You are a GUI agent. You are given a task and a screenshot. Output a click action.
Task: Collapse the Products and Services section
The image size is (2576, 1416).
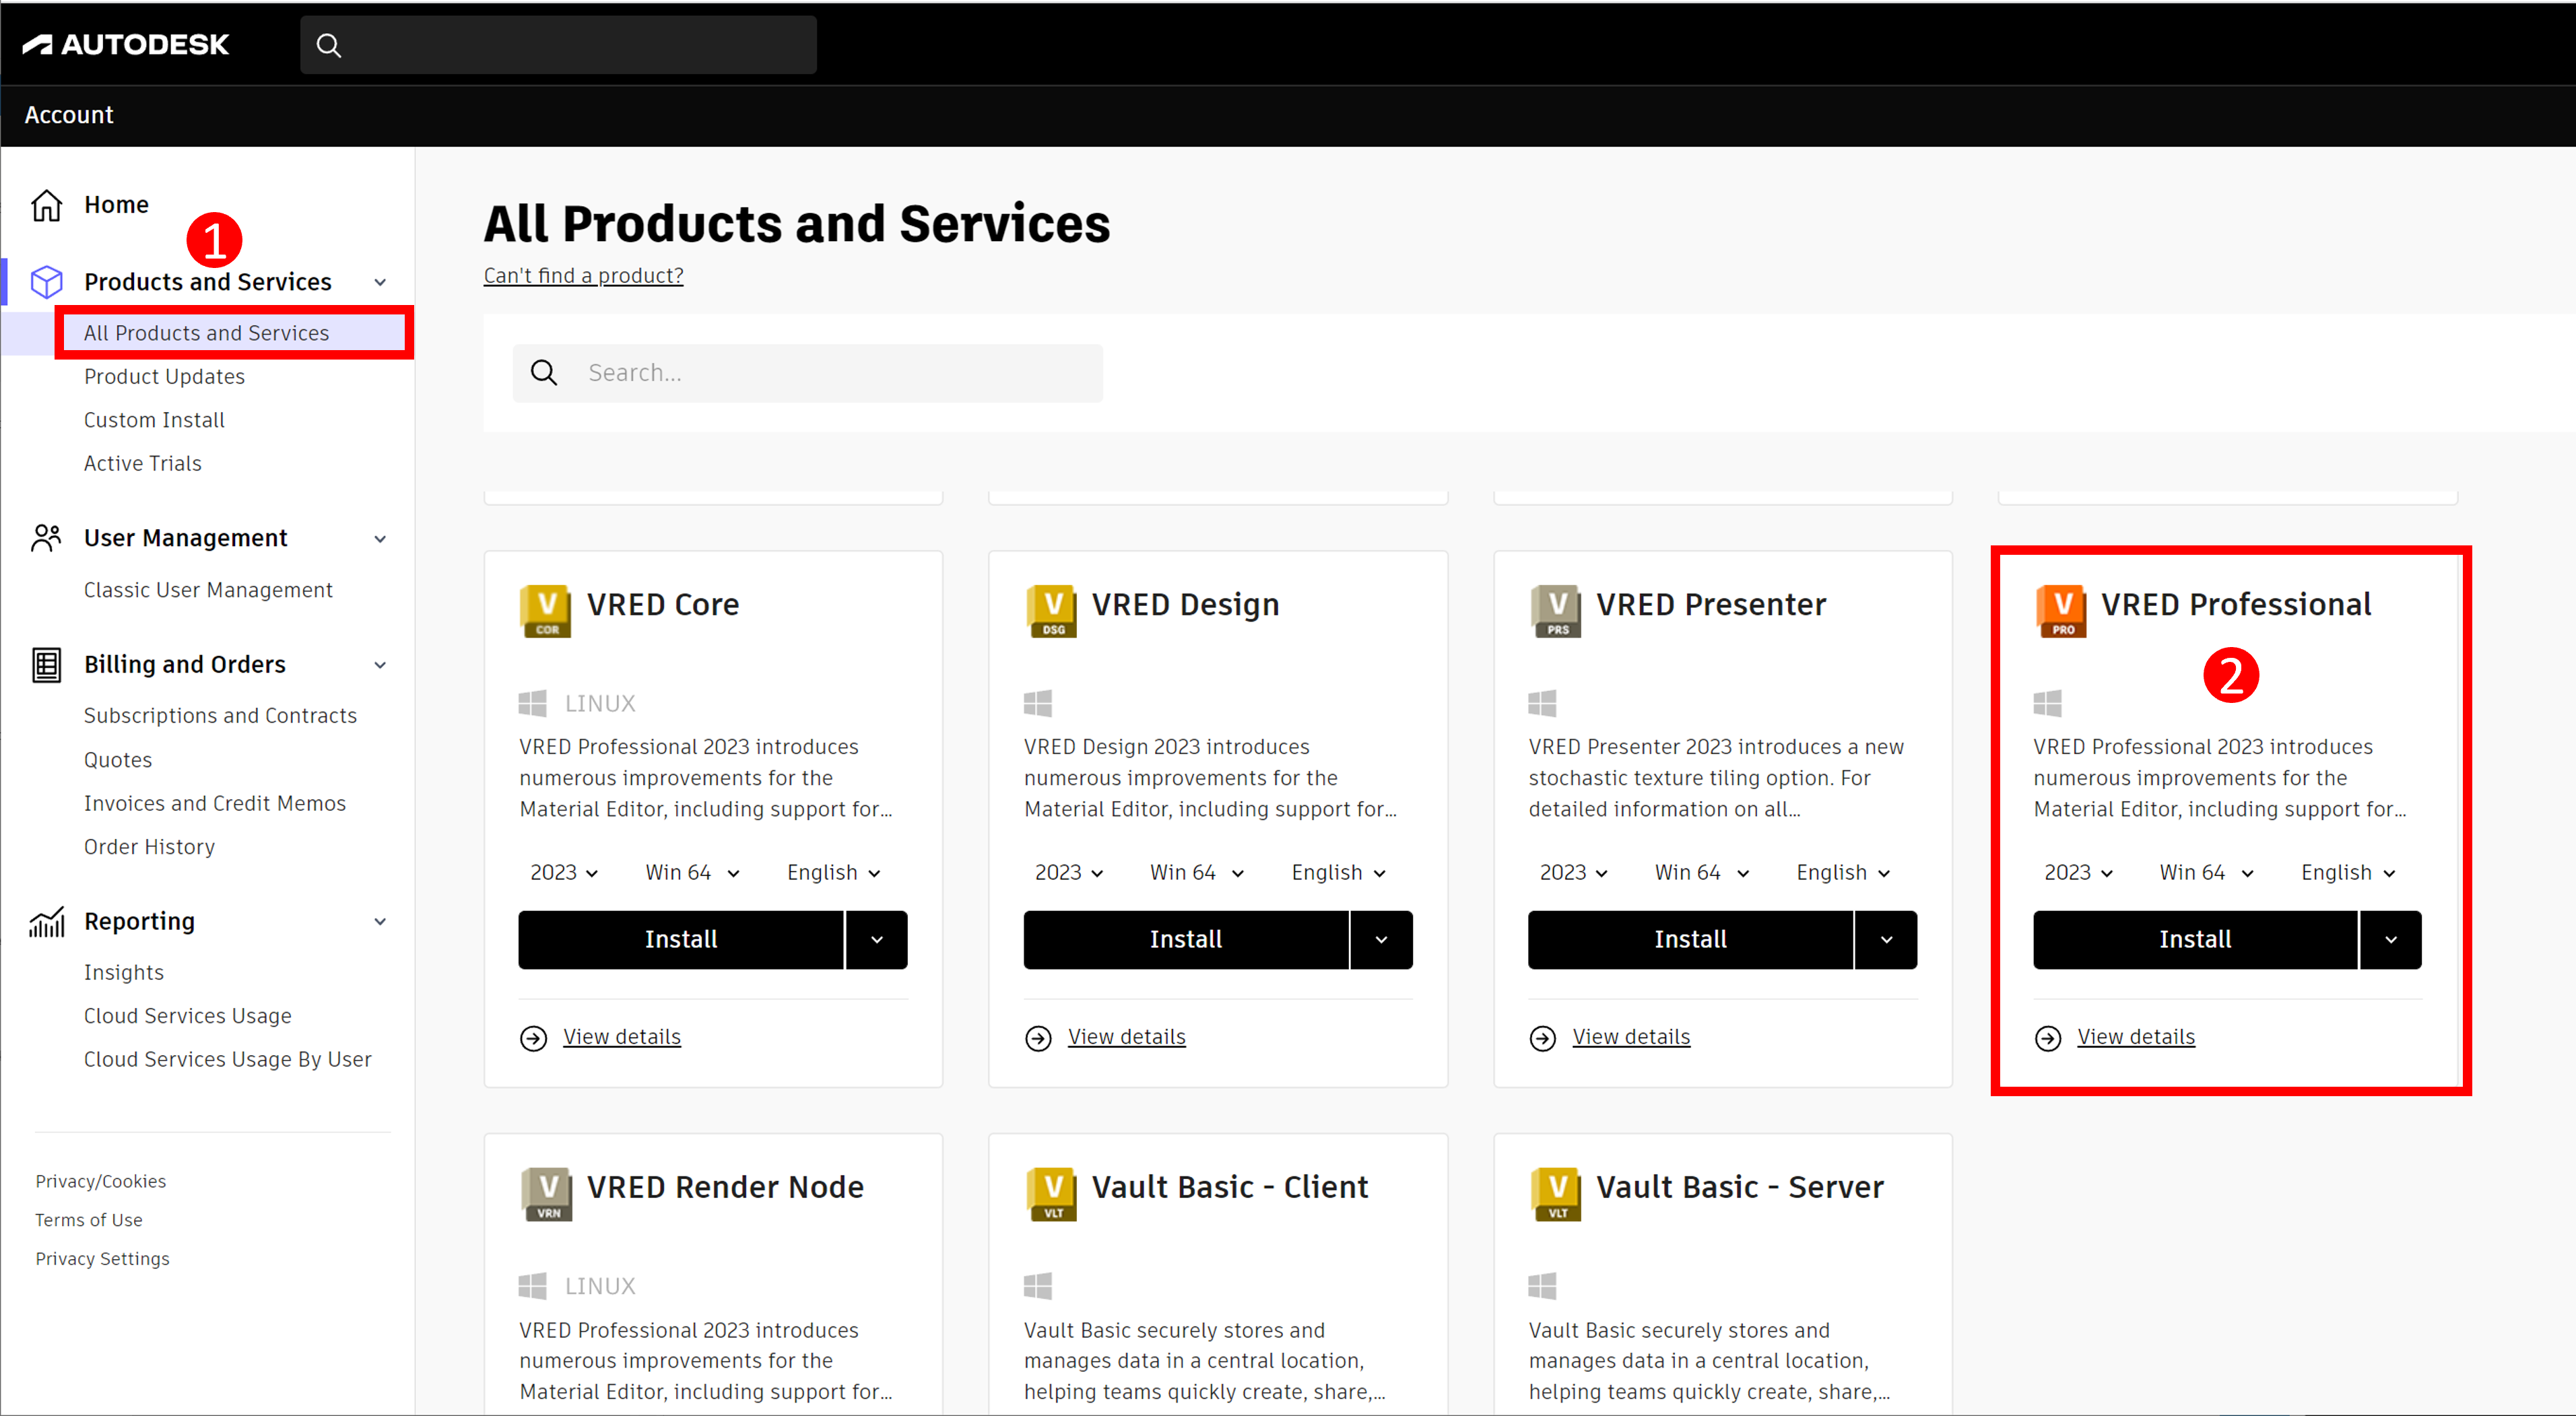pos(380,283)
